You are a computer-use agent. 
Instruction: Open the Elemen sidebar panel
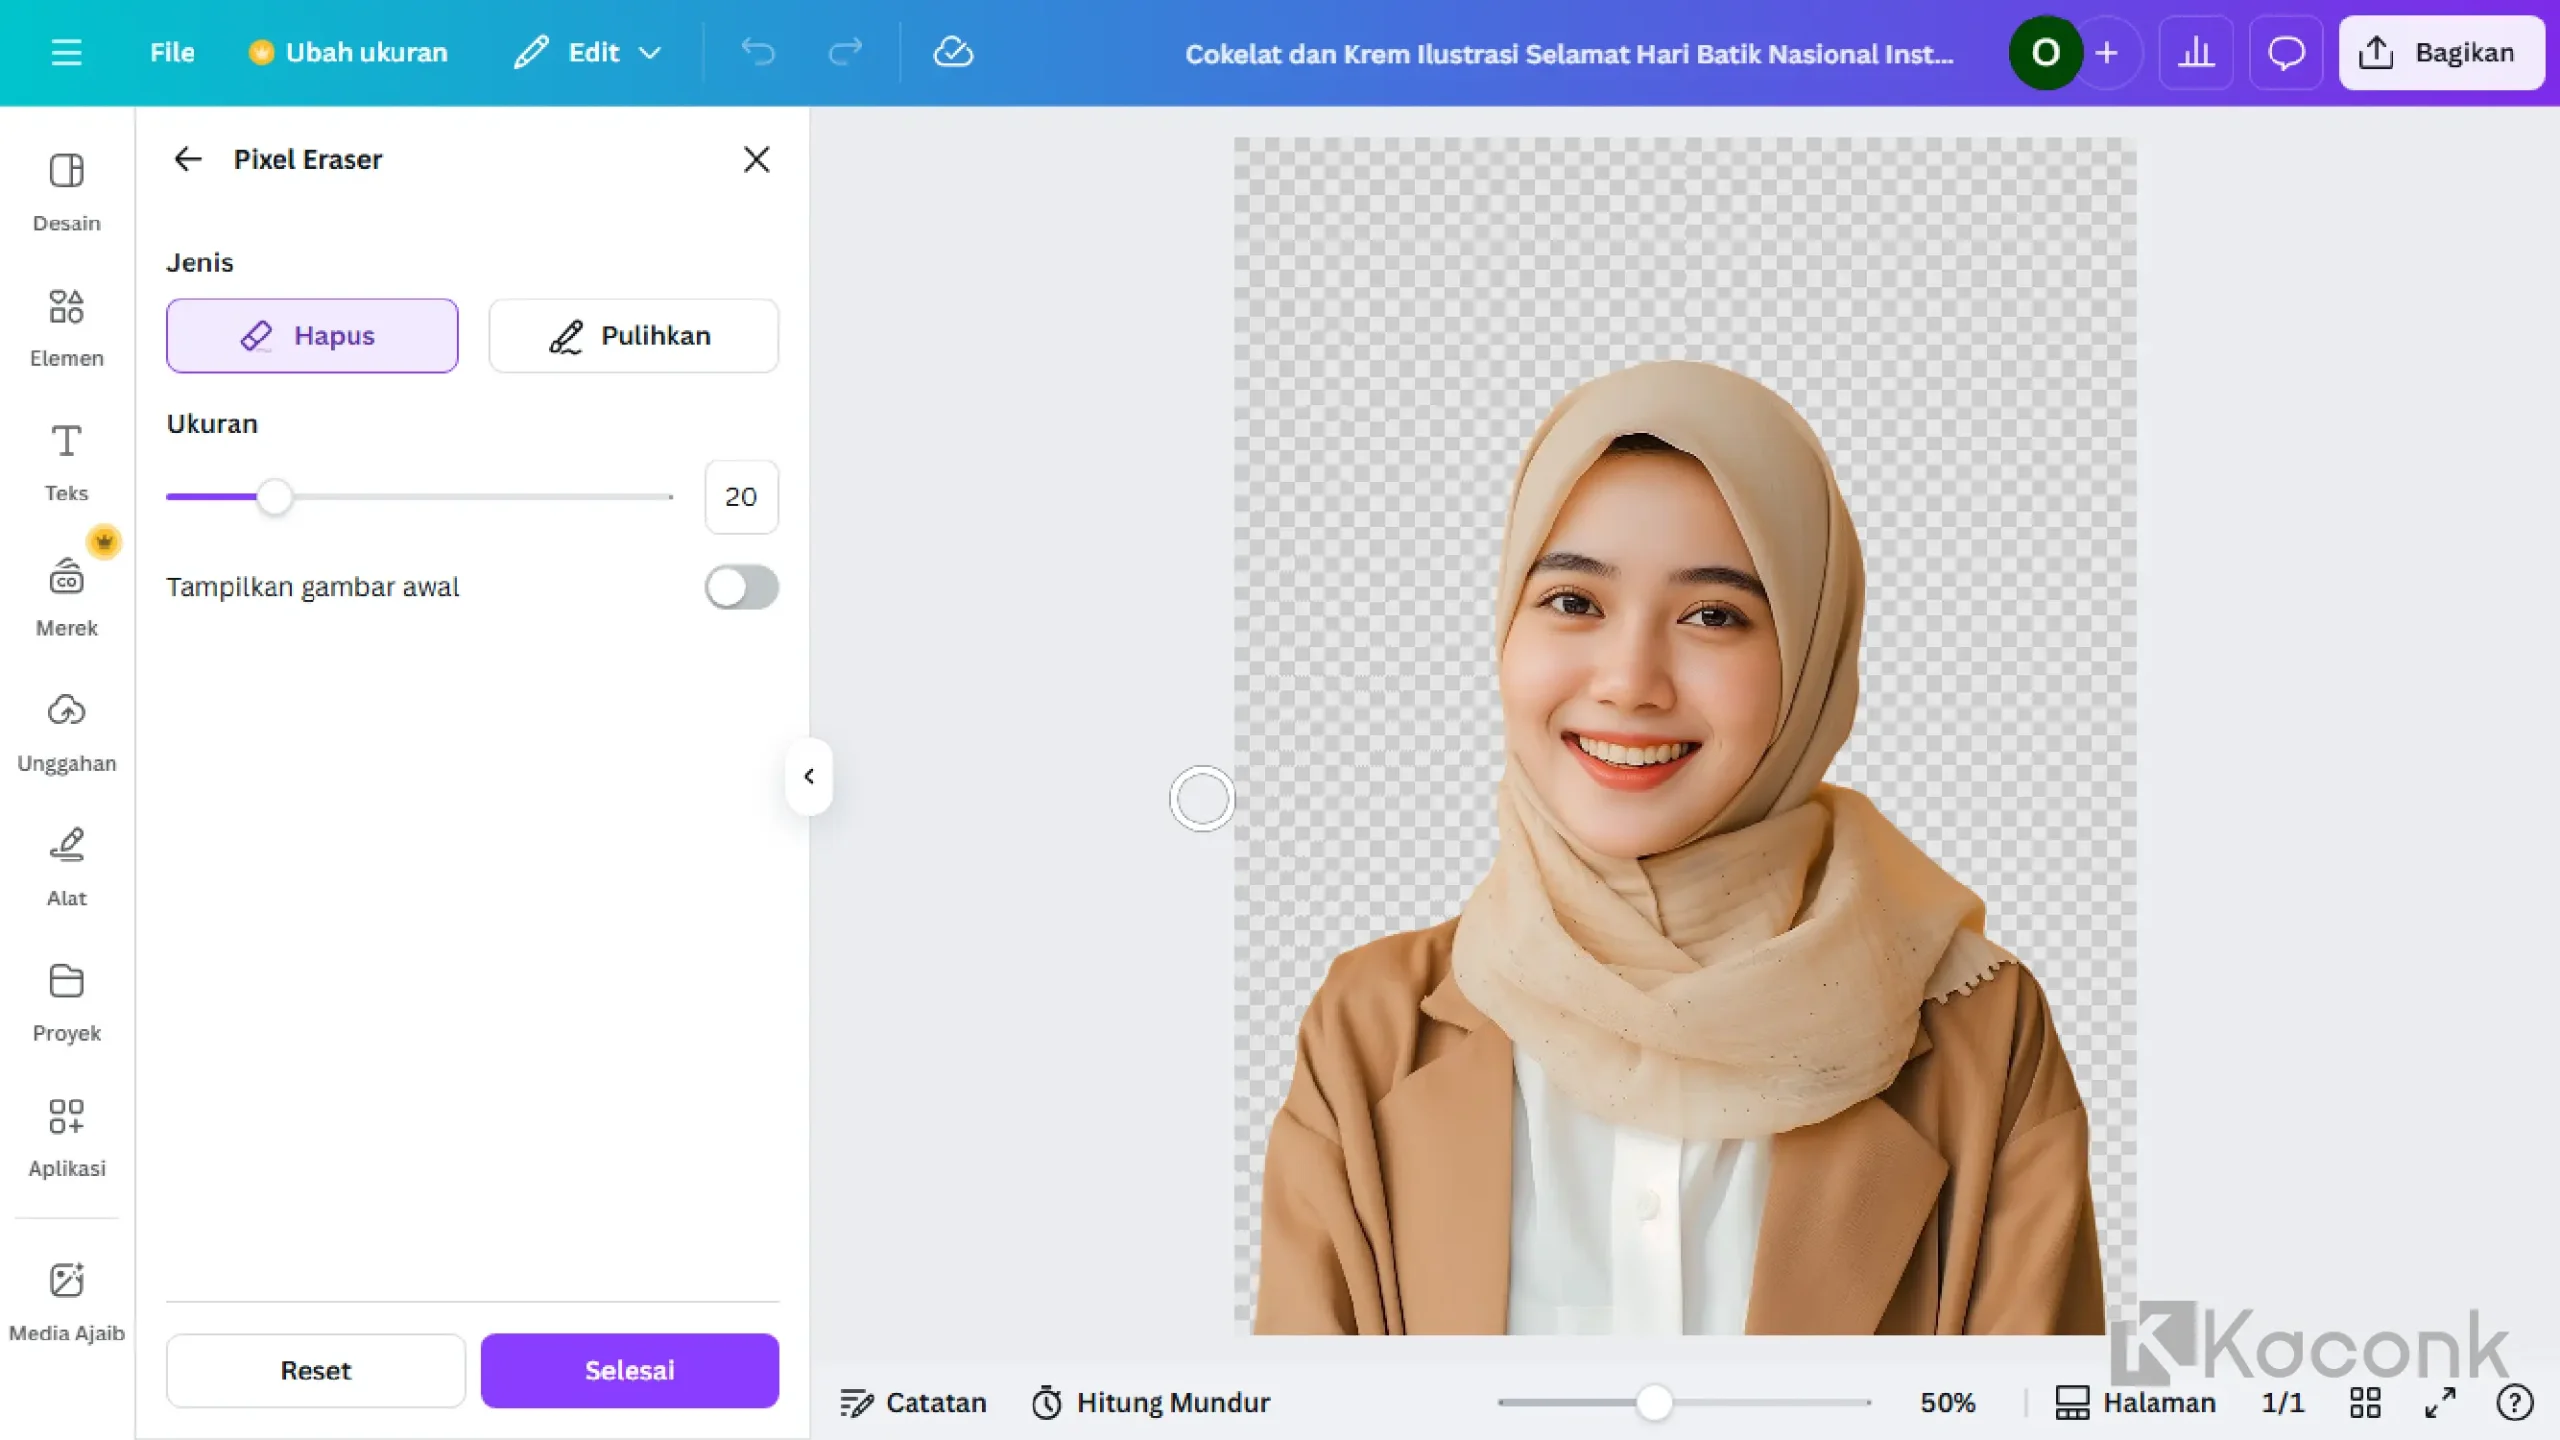66,326
